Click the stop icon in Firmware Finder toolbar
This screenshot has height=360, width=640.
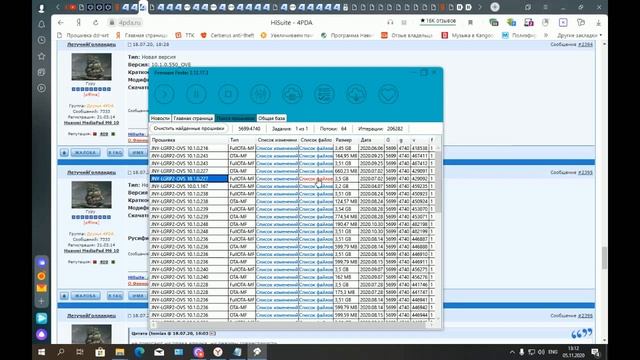[x=228, y=94]
